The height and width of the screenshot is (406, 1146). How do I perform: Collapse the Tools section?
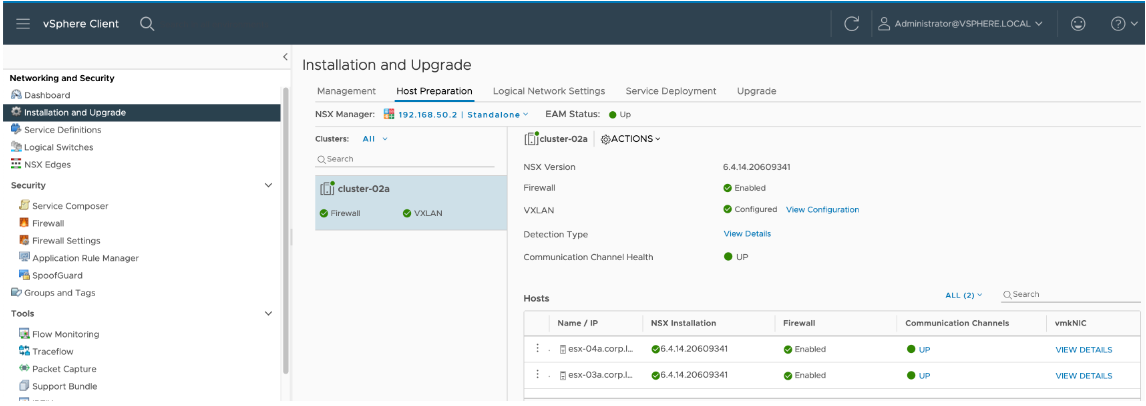pos(267,313)
